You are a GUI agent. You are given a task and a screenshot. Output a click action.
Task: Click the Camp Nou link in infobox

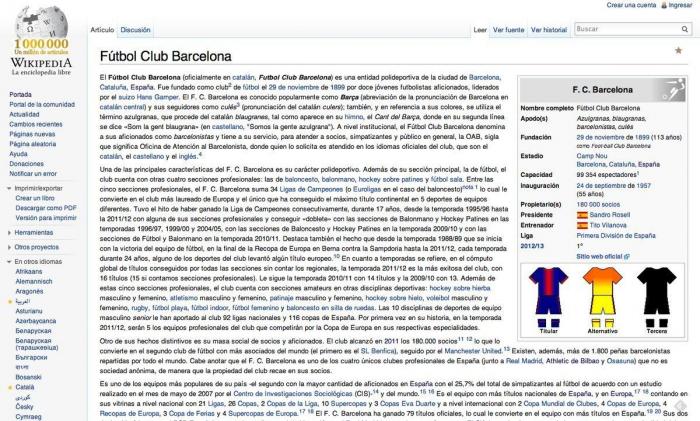point(592,156)
